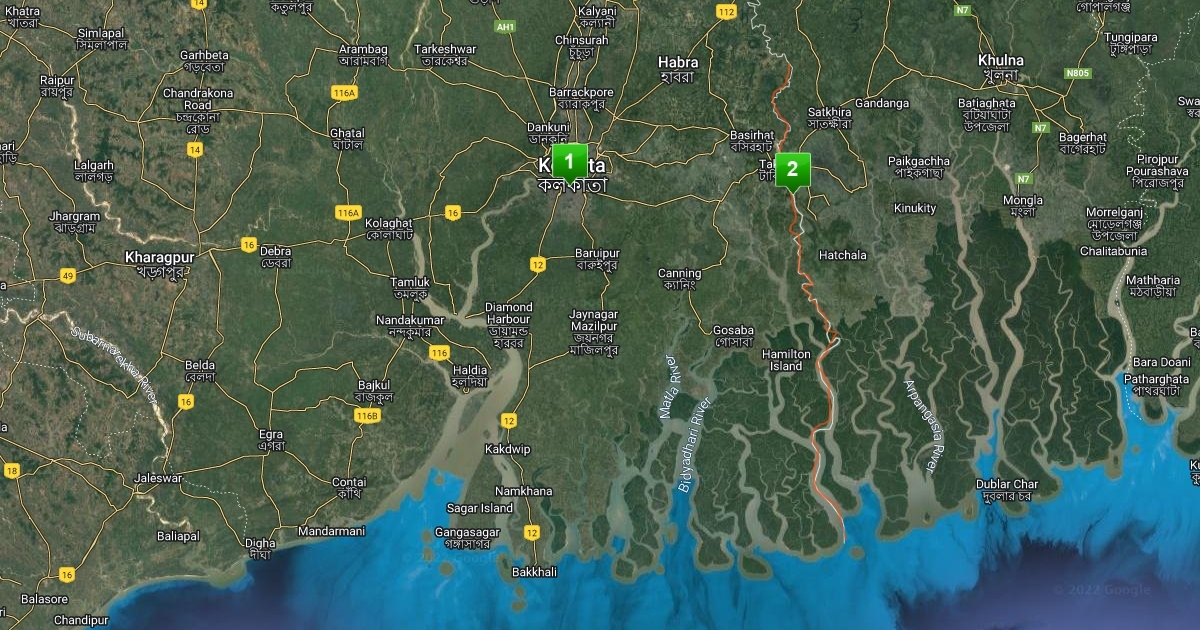
Task: Click the 18 highway shield near Jaleswar
Action: pyautogui.click(x=12, y=470)
